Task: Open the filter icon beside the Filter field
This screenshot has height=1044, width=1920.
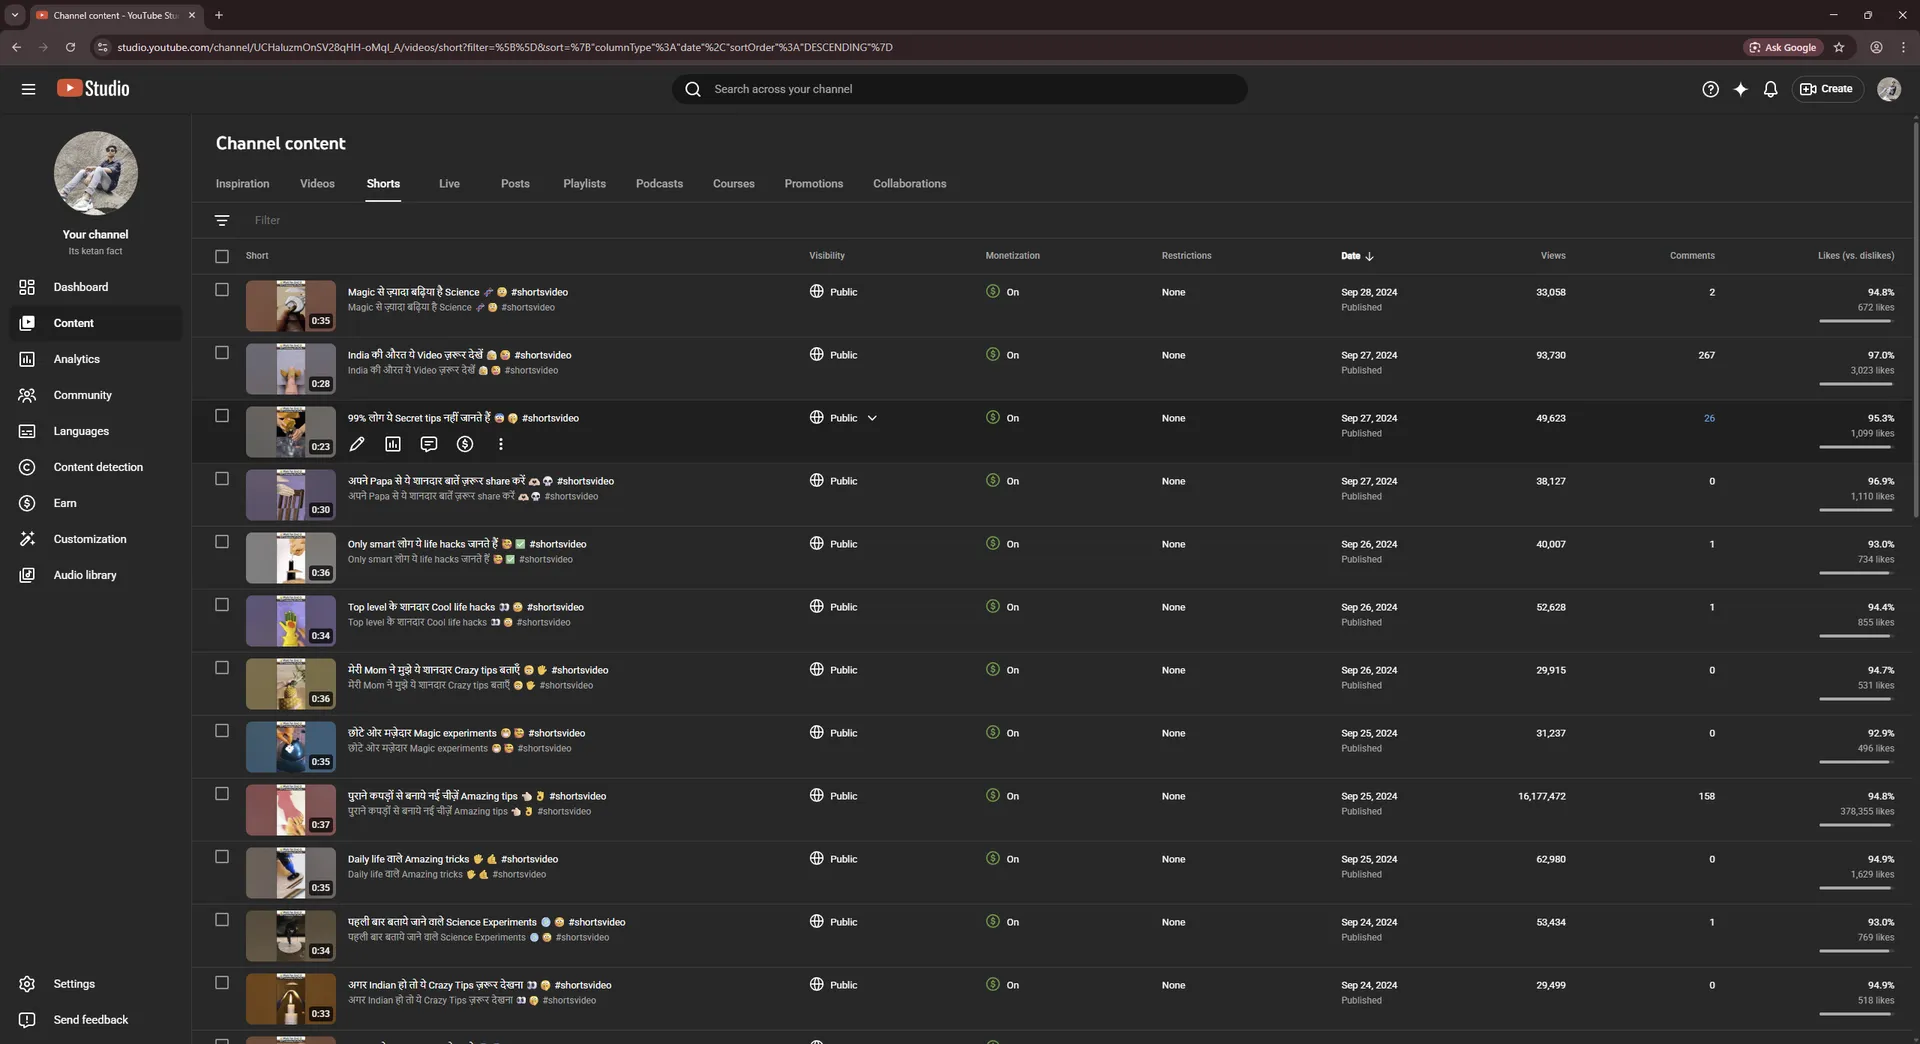Action: click(x=222, y=220)
